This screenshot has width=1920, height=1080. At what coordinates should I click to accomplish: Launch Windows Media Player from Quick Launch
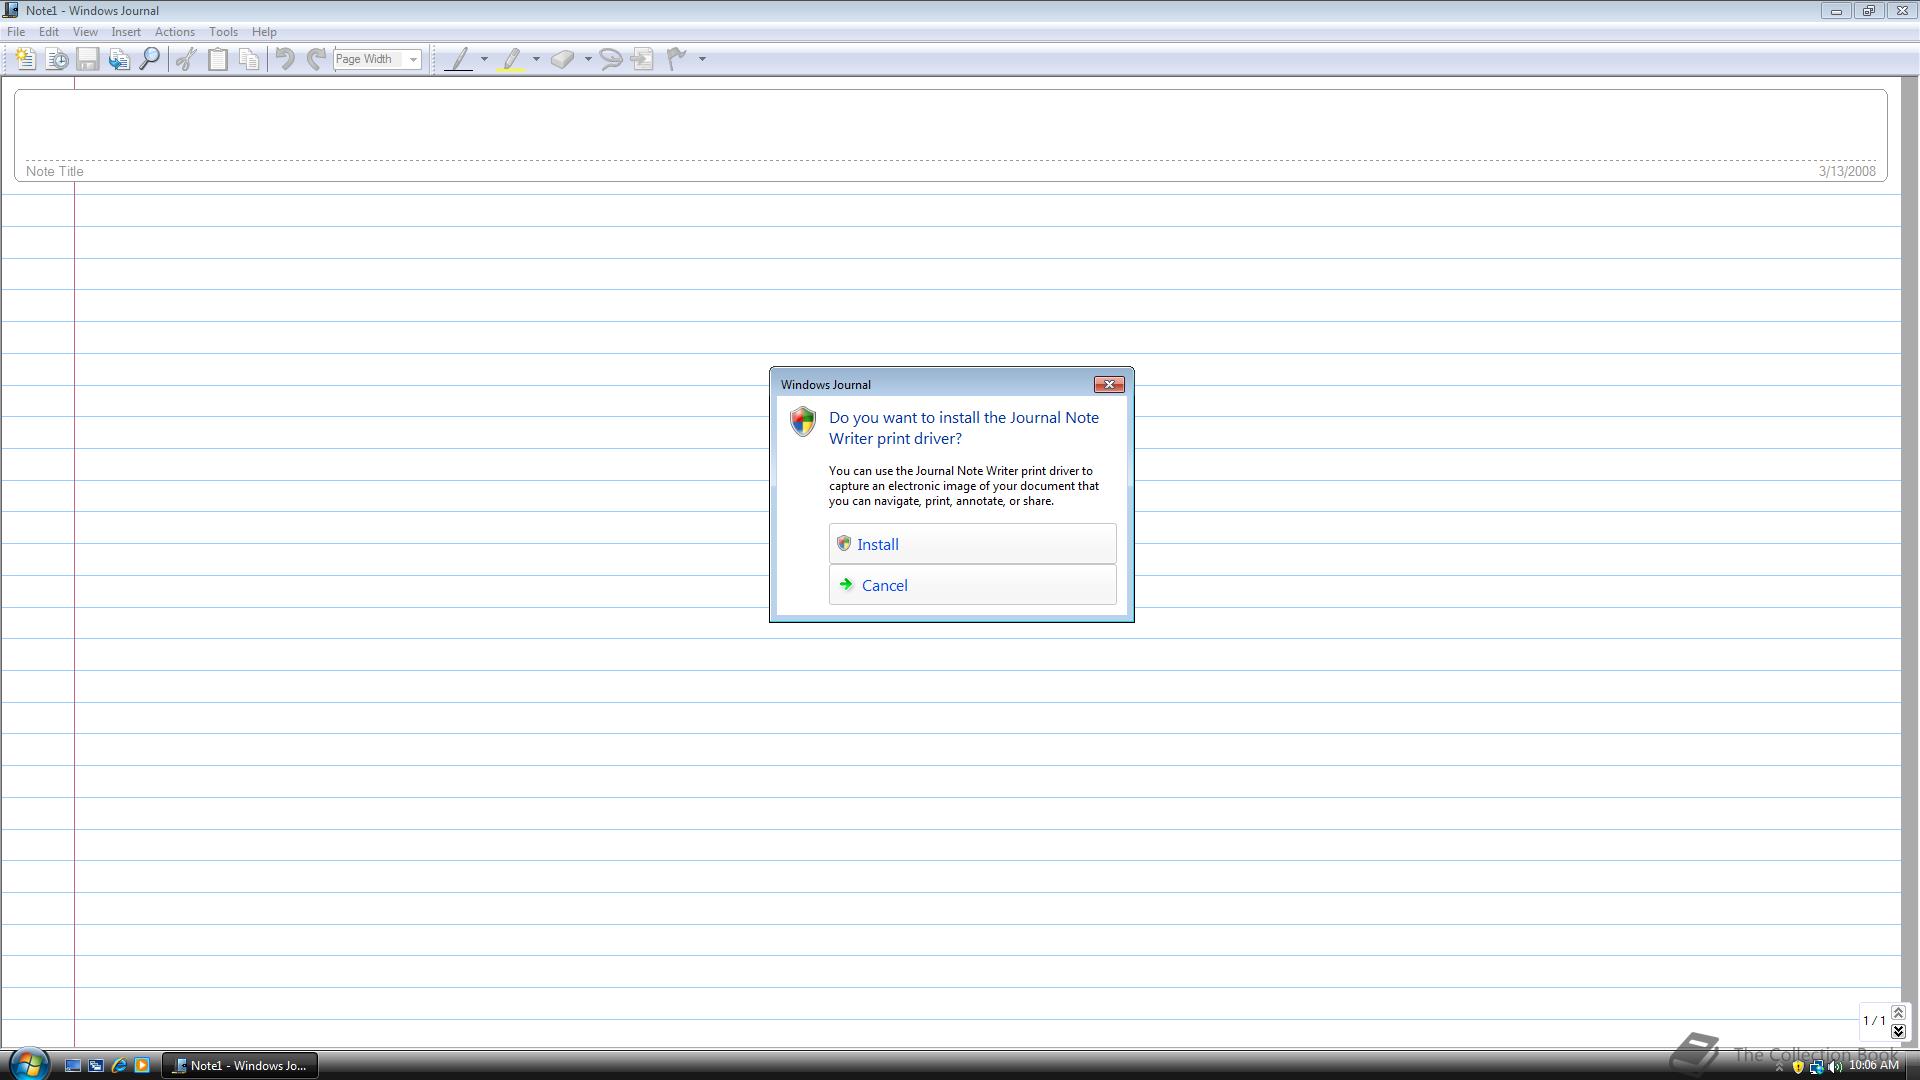(142, 1066)
